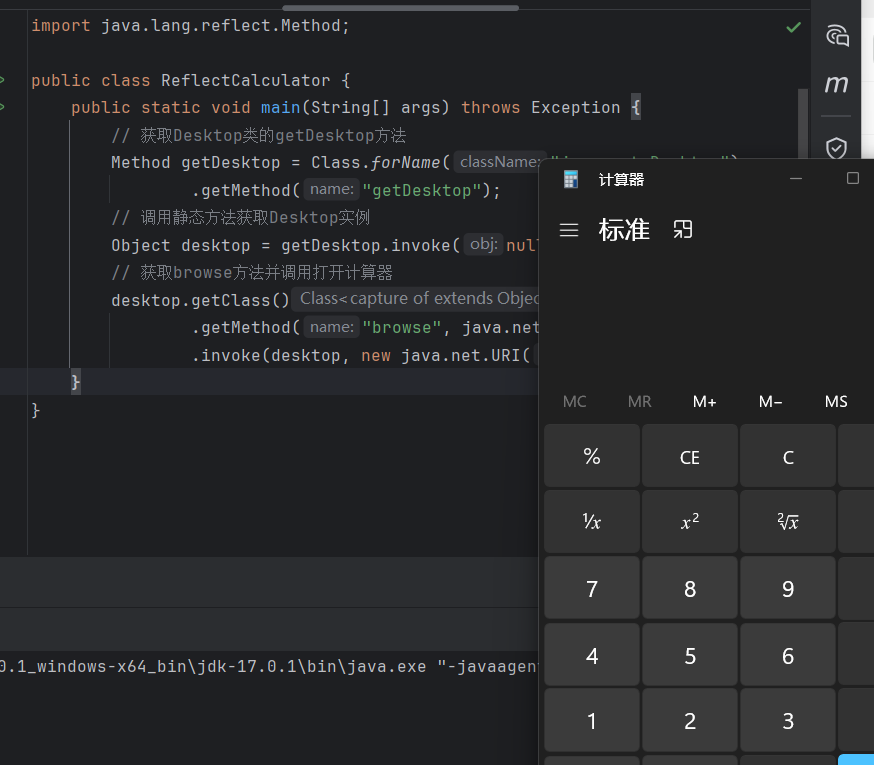
Task: Click the MS memory store button
Action: coord(836,401)
